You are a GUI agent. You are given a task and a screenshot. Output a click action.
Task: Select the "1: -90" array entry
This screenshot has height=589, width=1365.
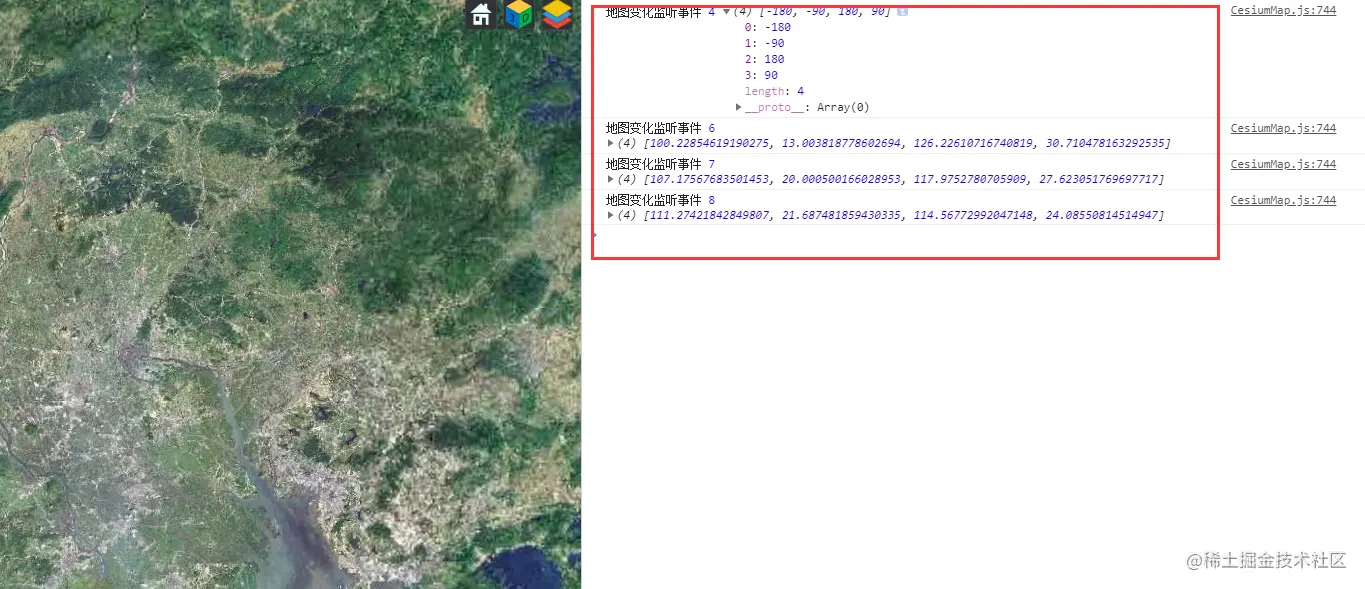click(x=764, y=43)
